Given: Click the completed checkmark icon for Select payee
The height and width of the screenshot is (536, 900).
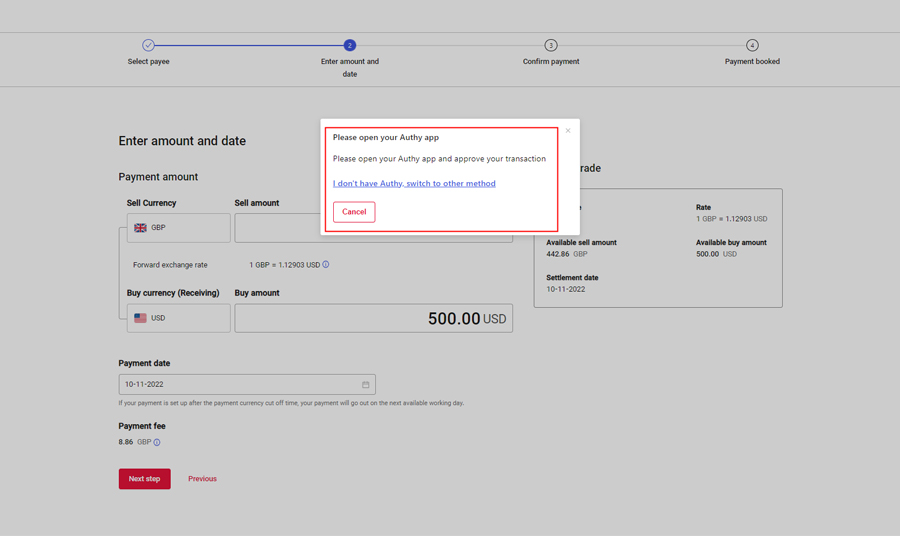Looking at the screenshot, I should point(148,45).
